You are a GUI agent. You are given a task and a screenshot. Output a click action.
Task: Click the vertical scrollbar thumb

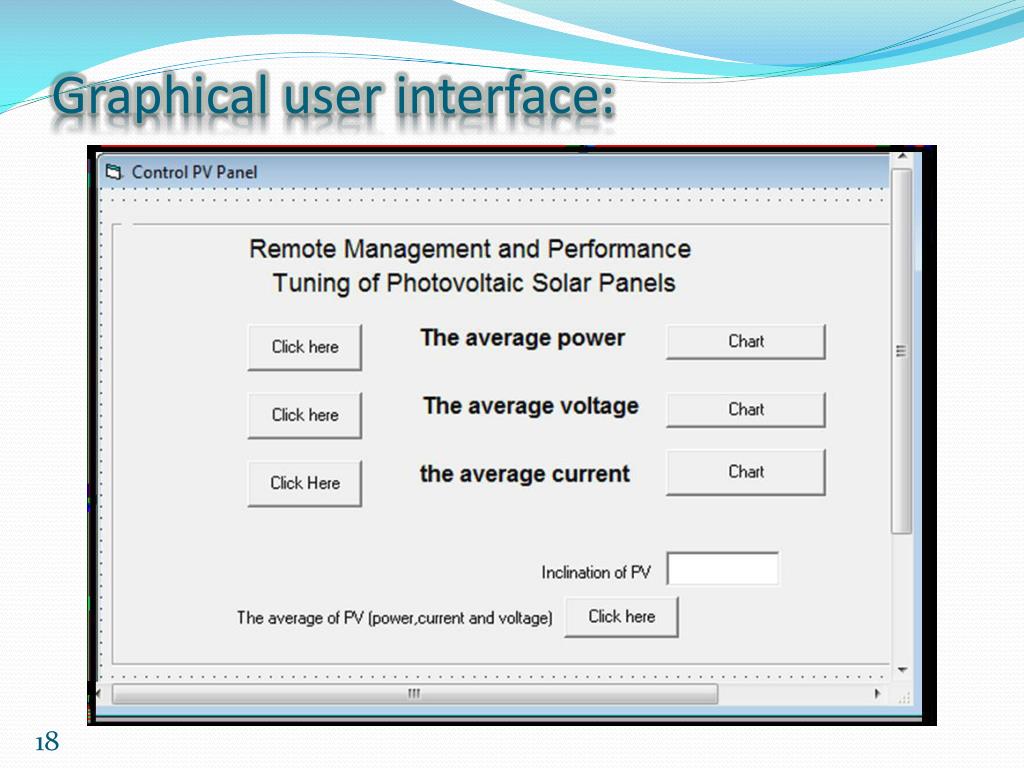pyautogui.click(x=902, y=351)
